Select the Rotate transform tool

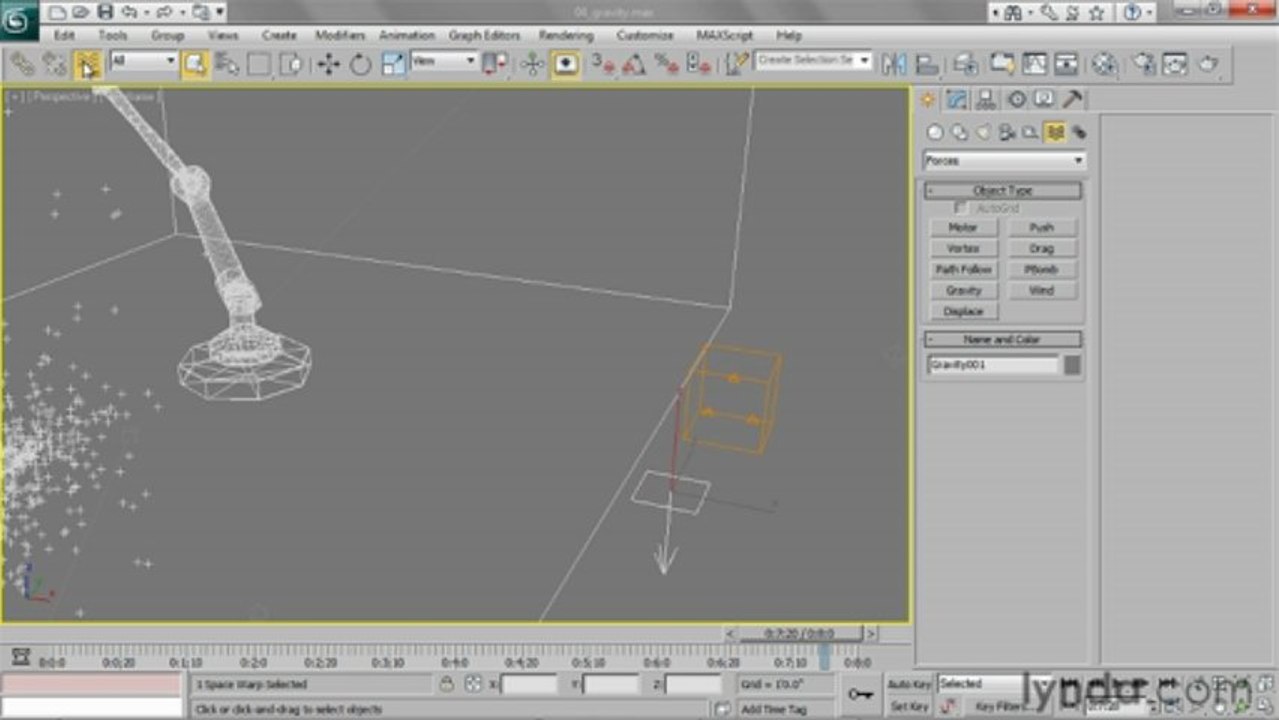pos(360,65)
